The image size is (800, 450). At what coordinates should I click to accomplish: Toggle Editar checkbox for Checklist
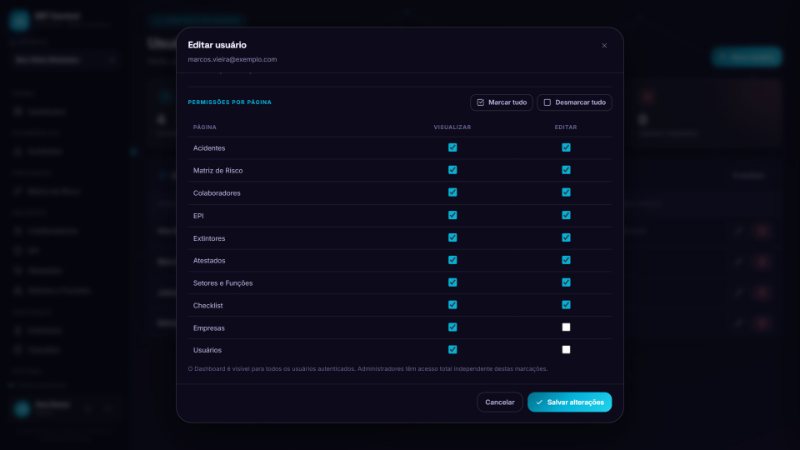point(566,305)
